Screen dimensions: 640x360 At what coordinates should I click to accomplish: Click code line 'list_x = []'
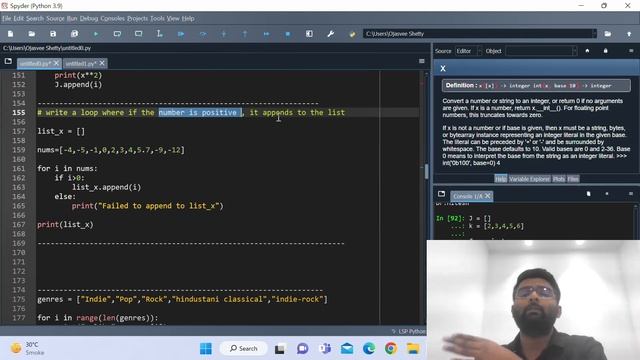tap(61, 131)
